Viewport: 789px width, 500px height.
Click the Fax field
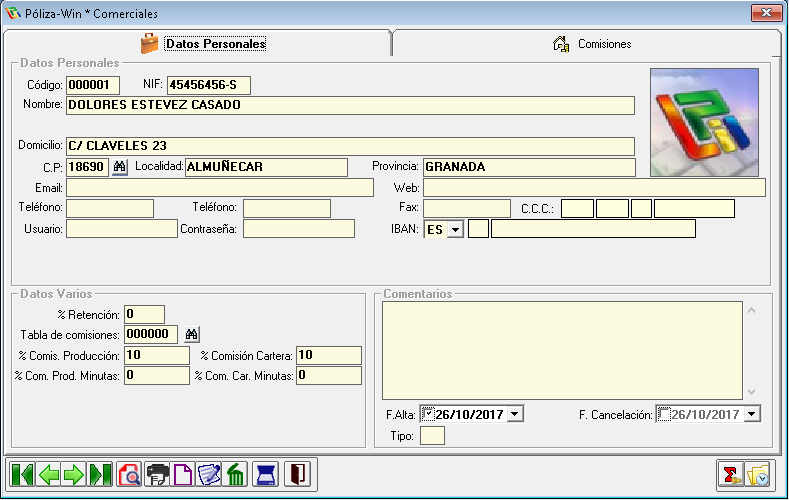[x=467, y=208]
